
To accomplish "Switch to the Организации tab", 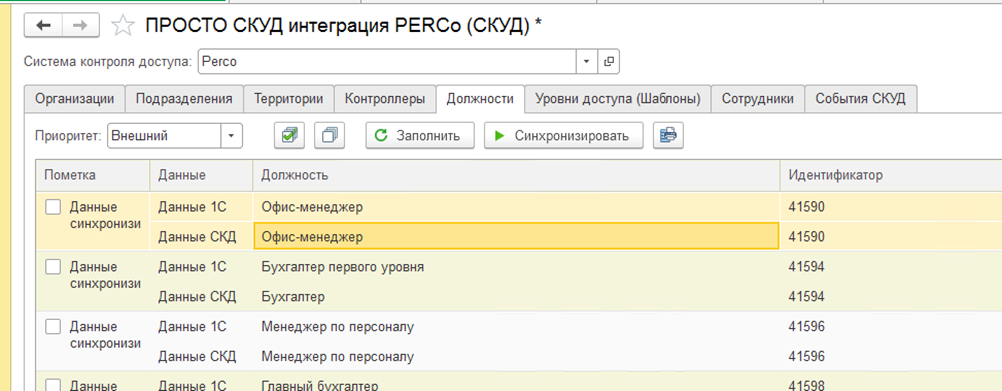I will click(75, 99).
